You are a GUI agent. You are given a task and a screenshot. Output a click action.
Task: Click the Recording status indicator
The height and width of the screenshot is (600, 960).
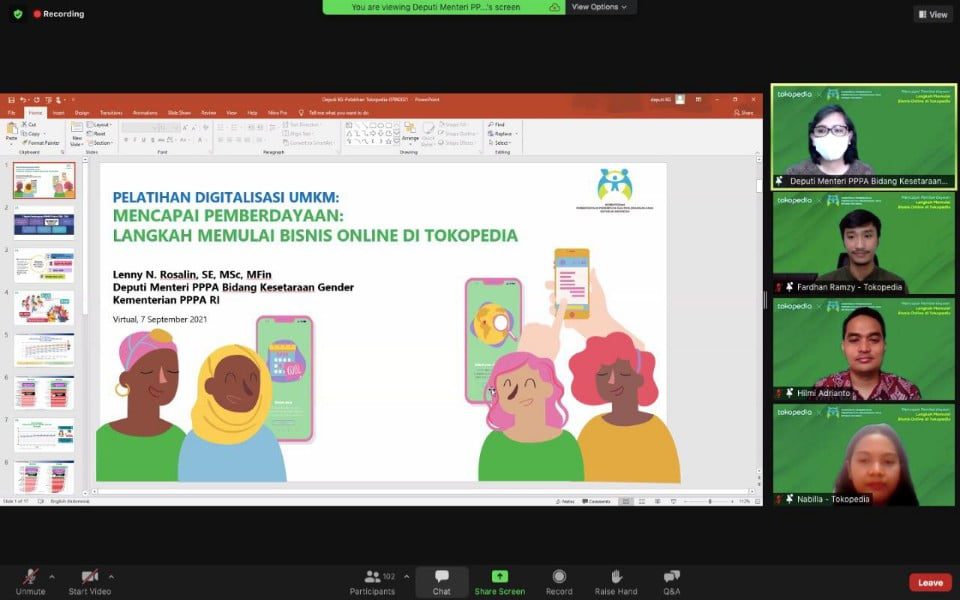tap(58, 14)
